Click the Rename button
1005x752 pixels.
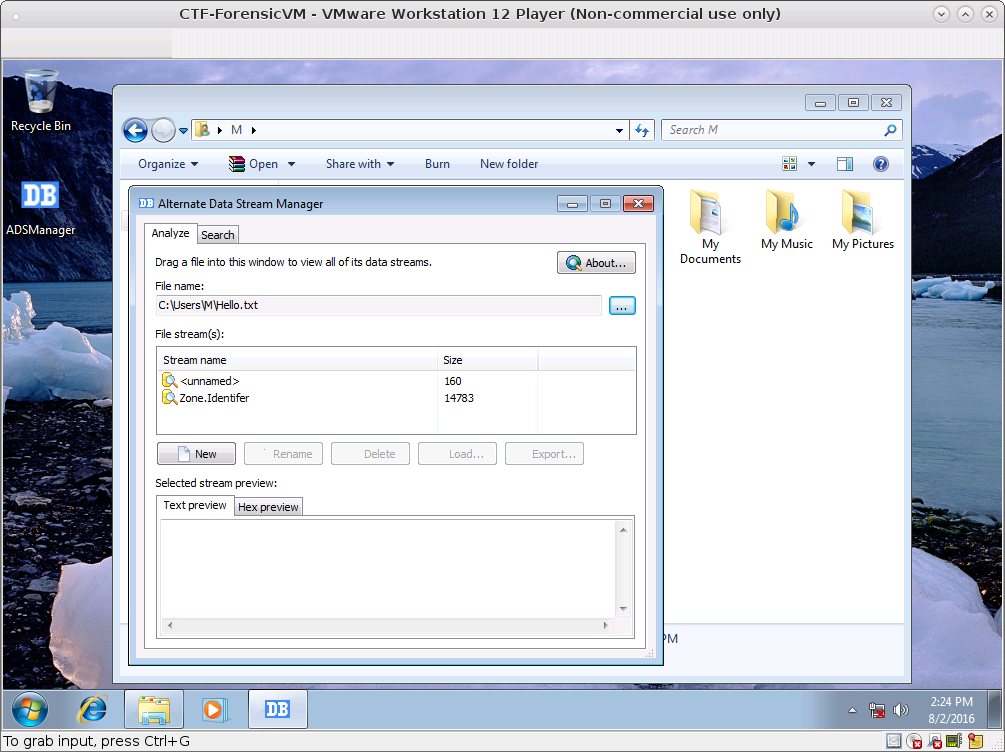pyautogui.click(x=283, y=454)
